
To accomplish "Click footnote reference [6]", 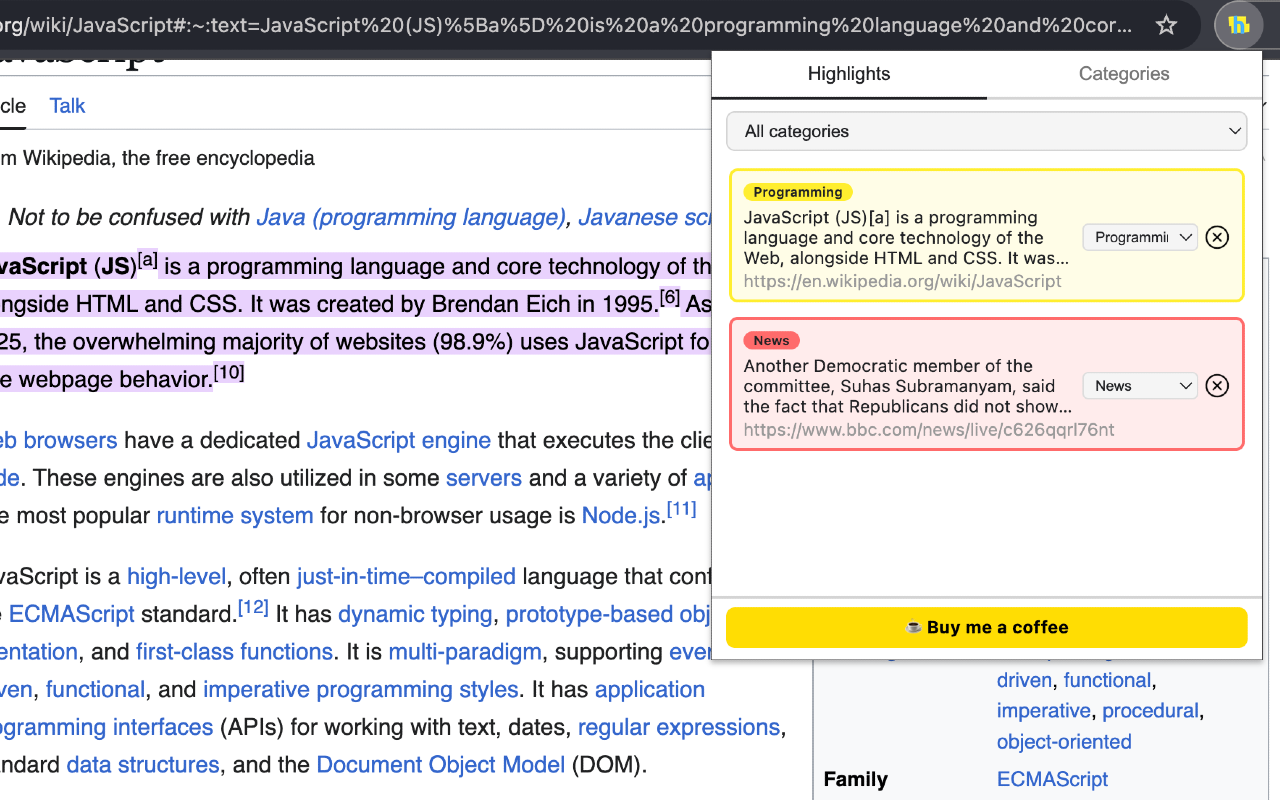I will pyautogui.click(x=670, y=297).
